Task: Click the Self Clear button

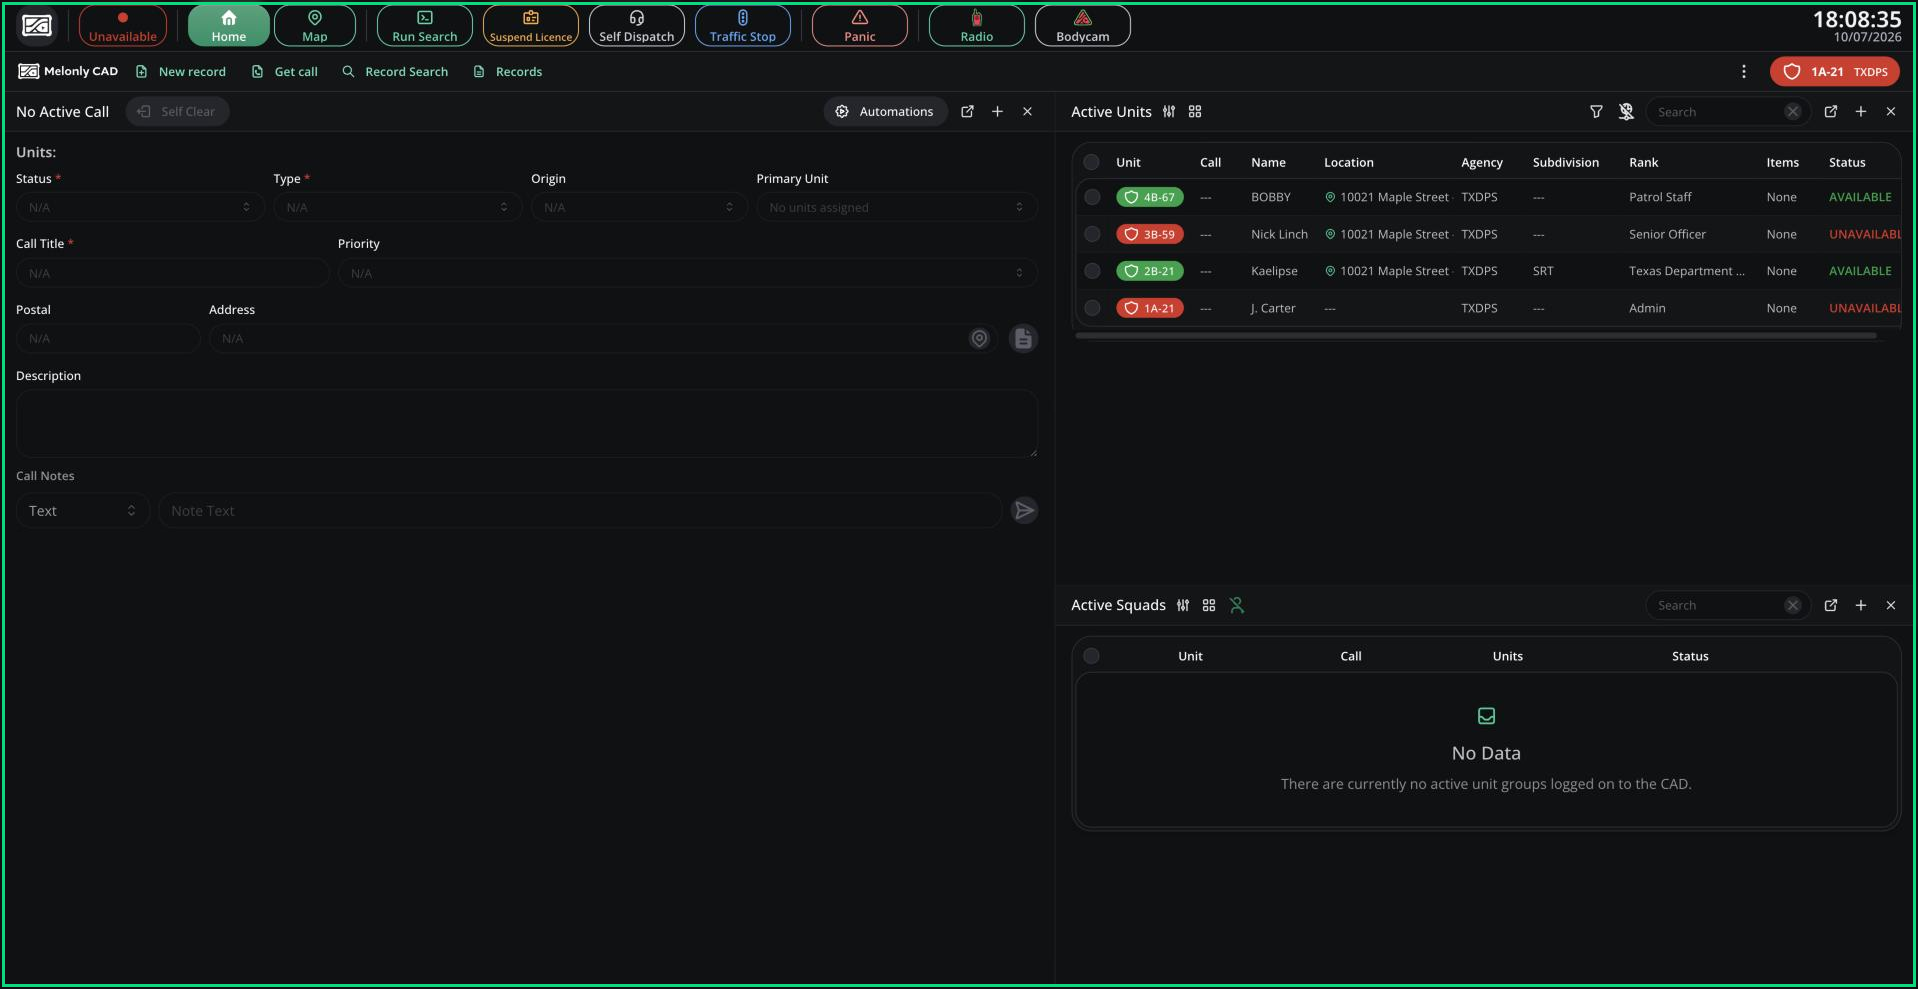Action: 177,112
